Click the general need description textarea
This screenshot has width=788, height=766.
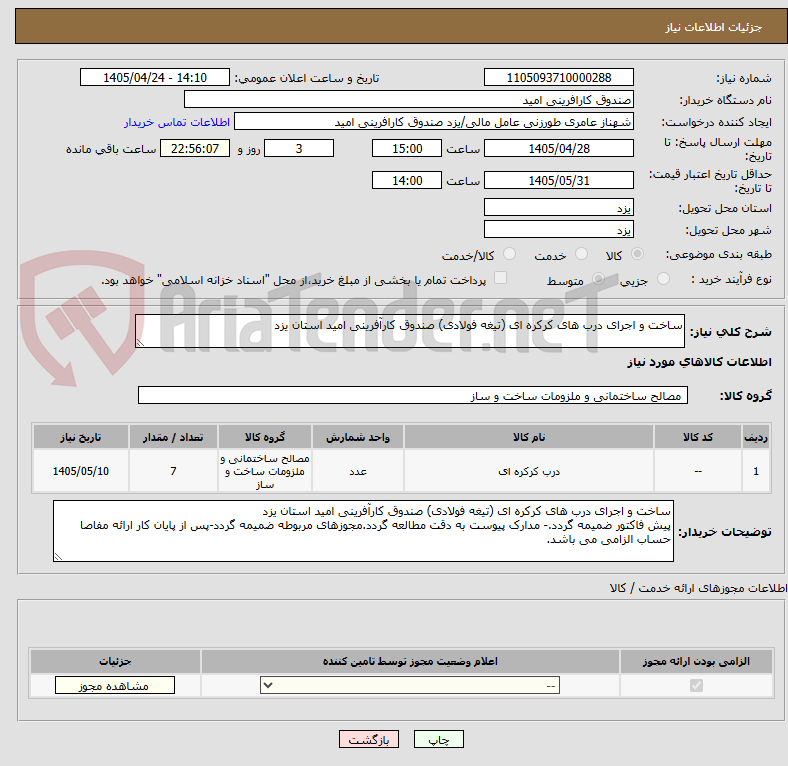(410, 331)
